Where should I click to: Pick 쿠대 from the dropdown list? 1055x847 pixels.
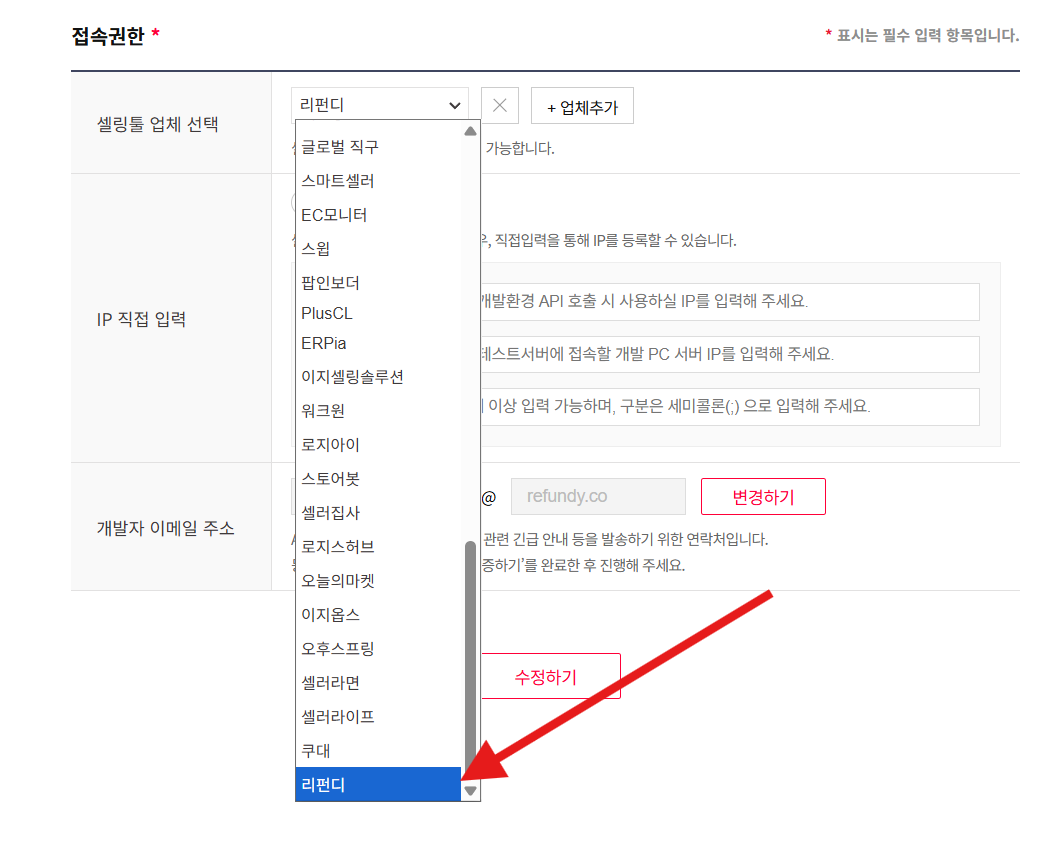click(378, 751)
